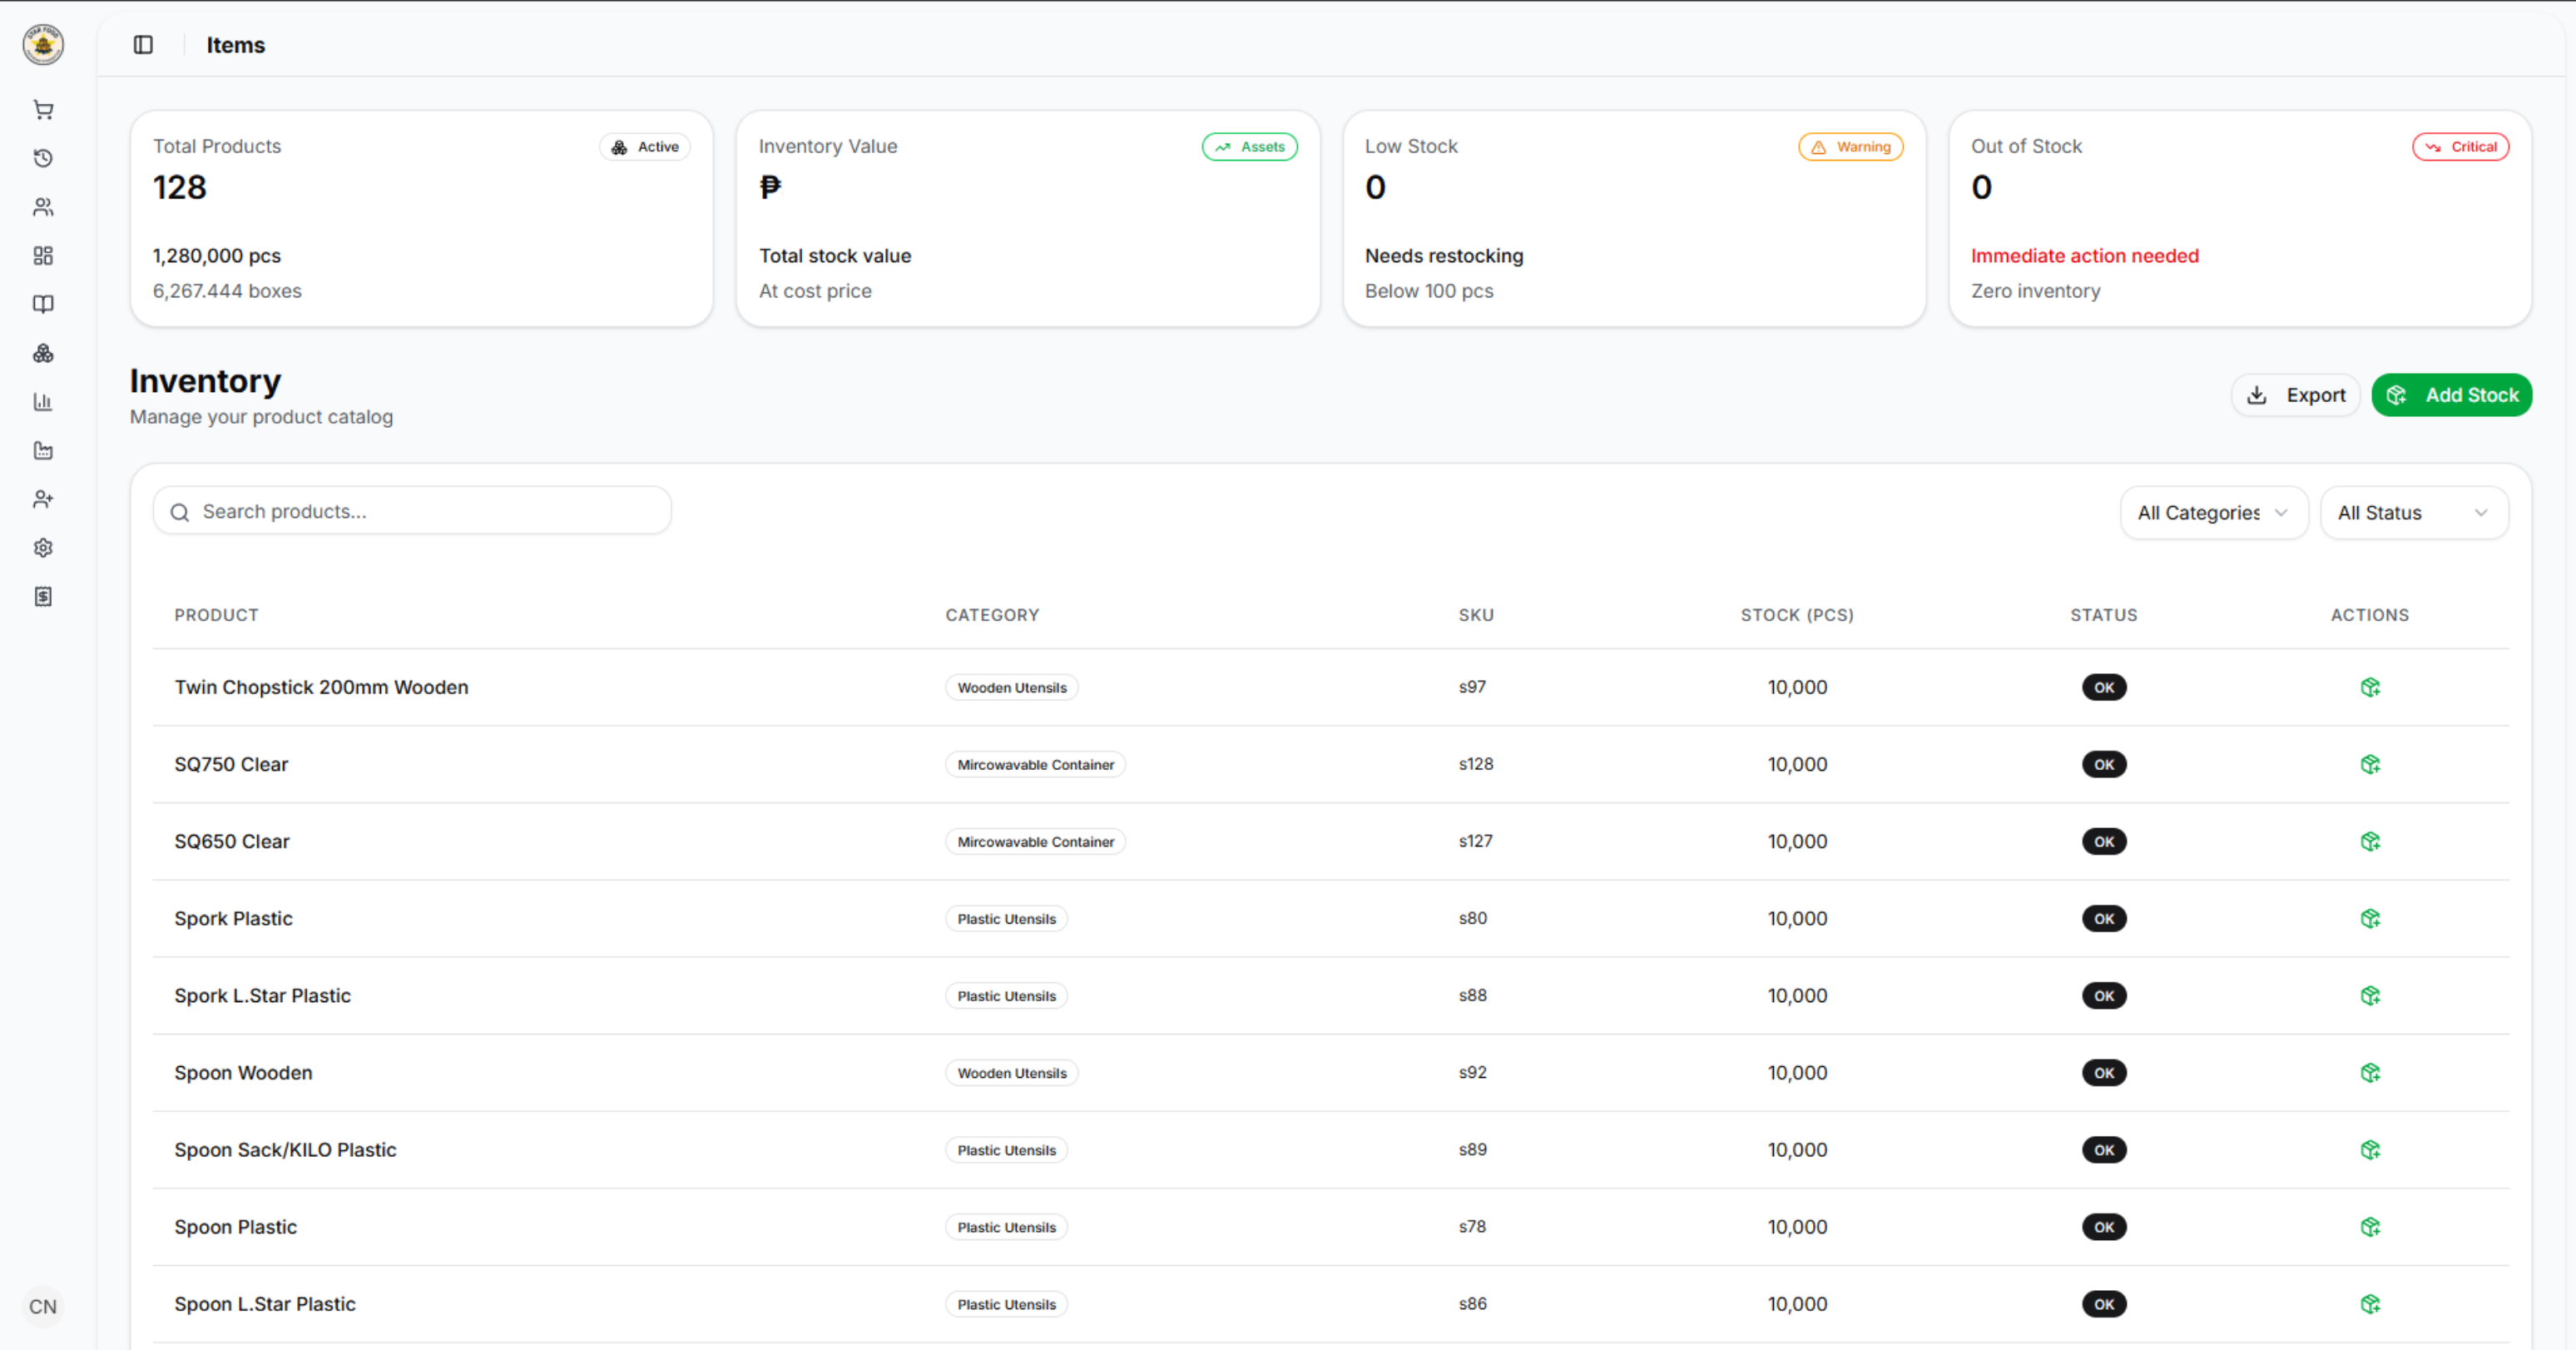Open the customers people sidebar icon
Screen dimensions: 2576x1350
click(43, 207)
